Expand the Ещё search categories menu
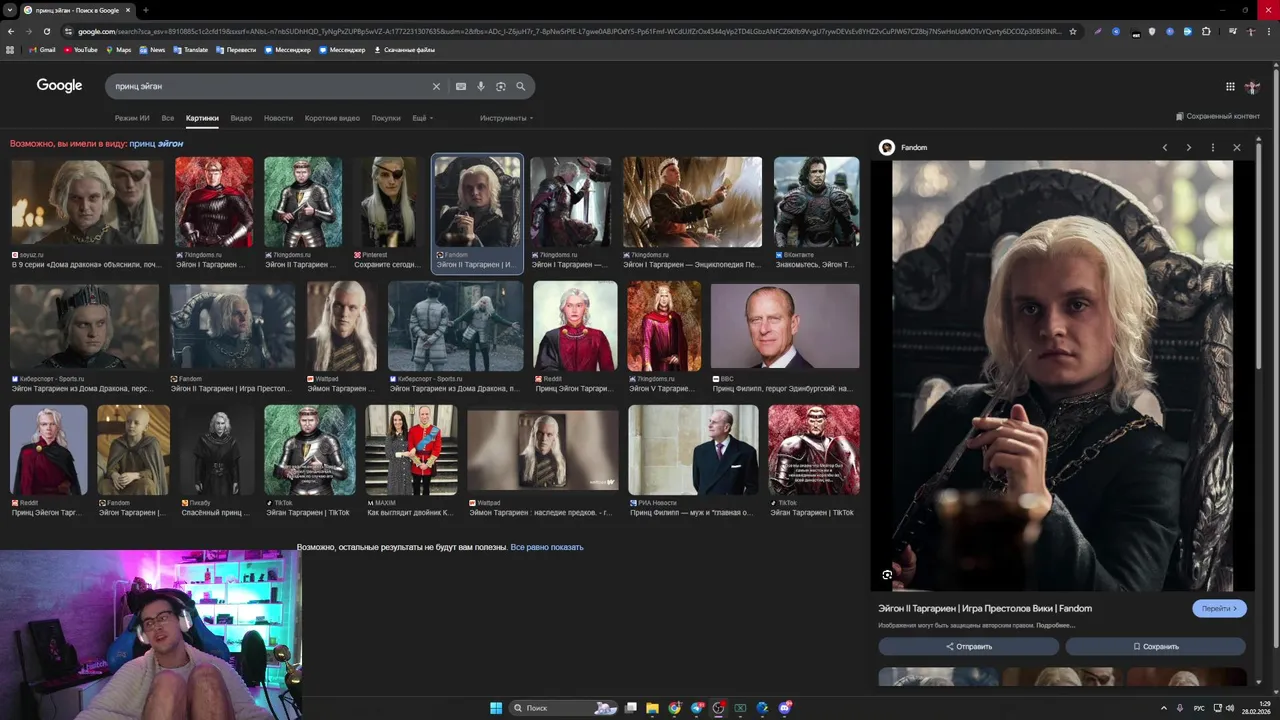 (422, 118)
